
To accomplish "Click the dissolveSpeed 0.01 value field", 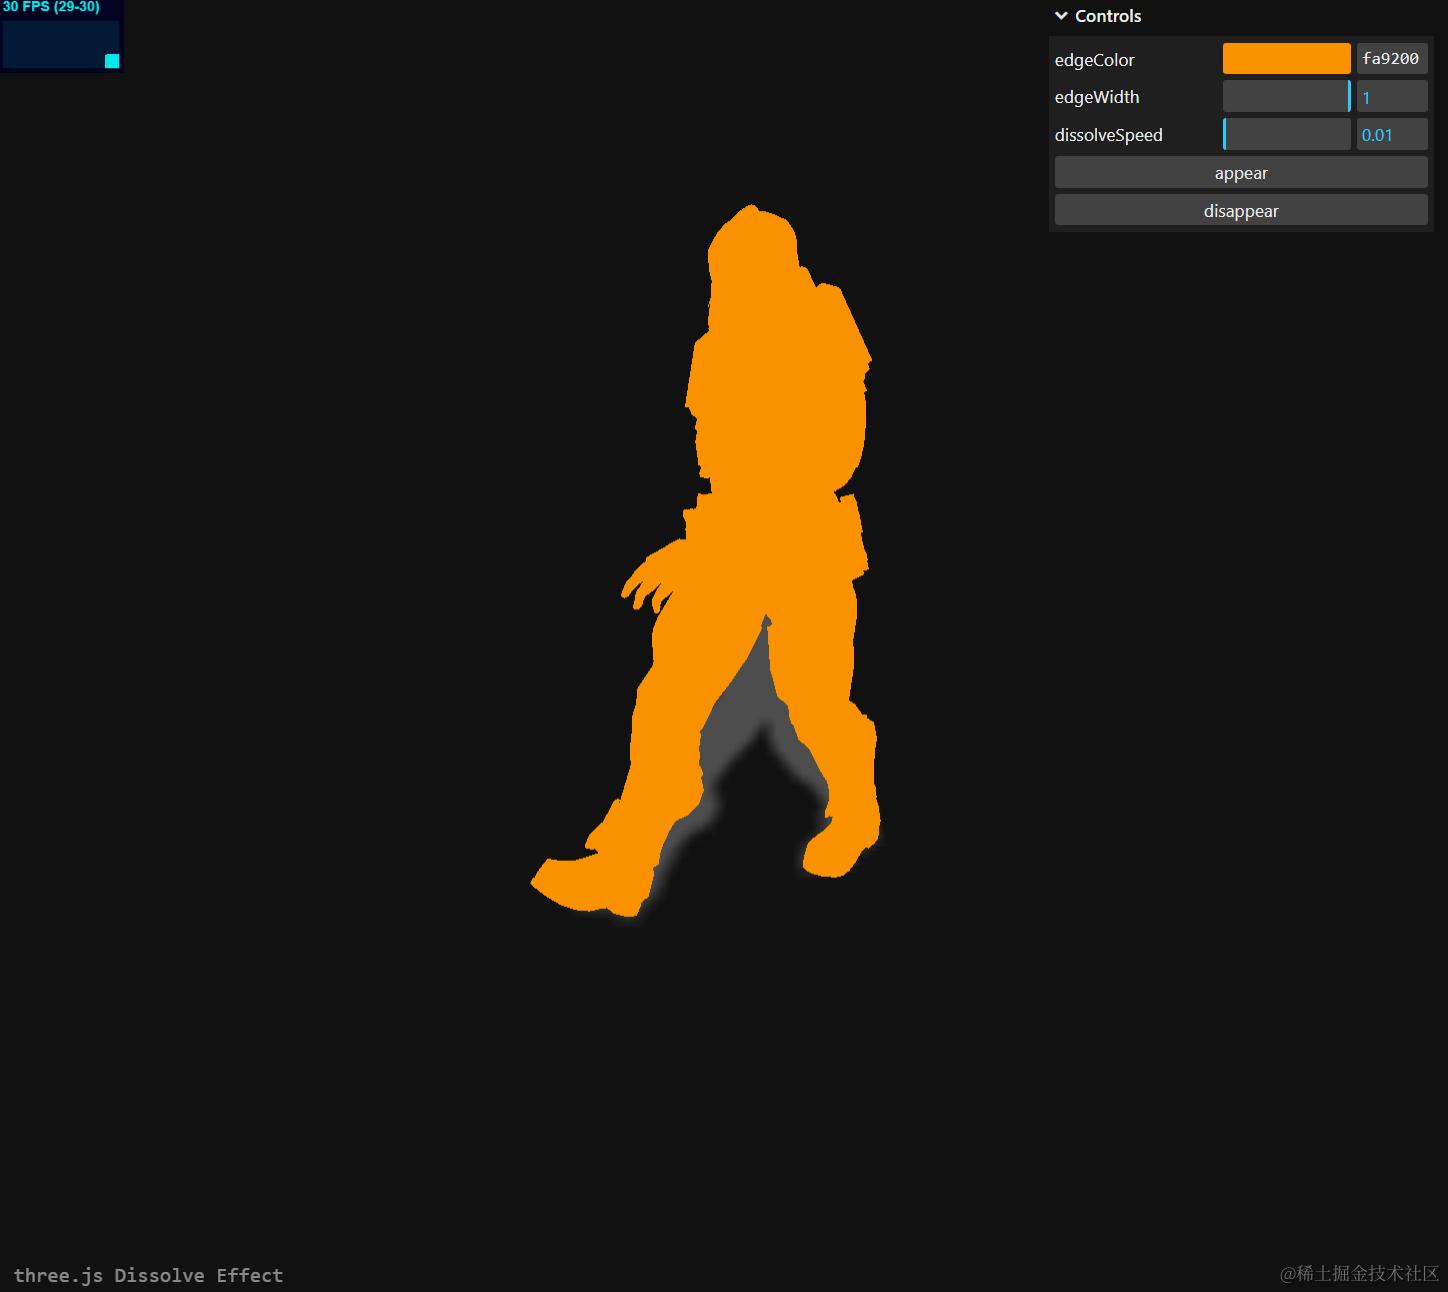I will [x=1391, y=135].
